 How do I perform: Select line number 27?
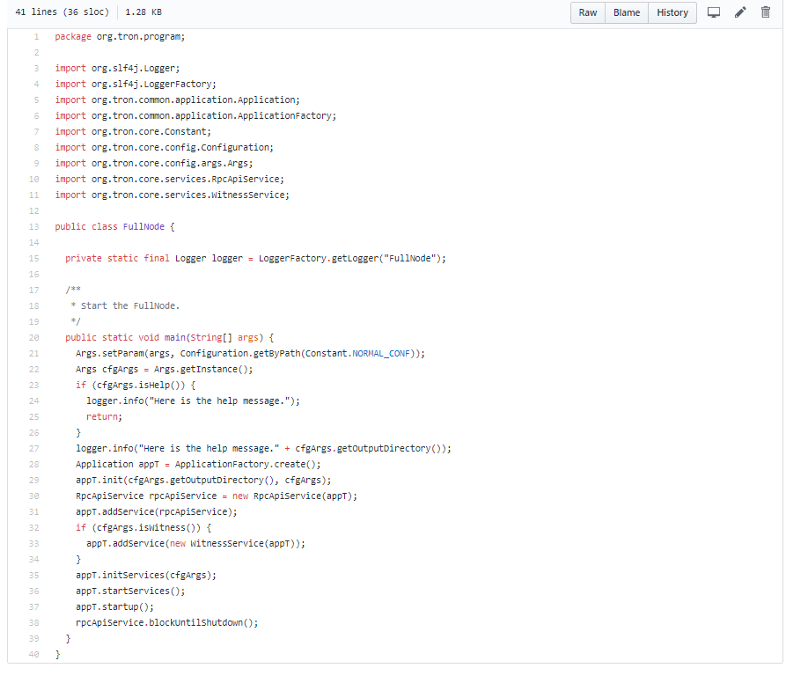coord(34,448)
